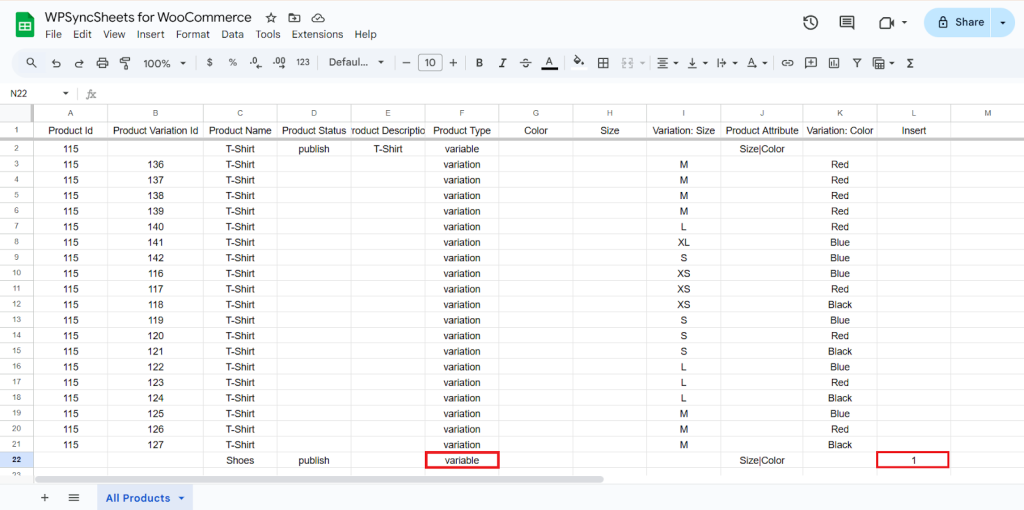Toggle italic formatting
The width and height of the screenshot is (1024, 510).
pos(502,63)
